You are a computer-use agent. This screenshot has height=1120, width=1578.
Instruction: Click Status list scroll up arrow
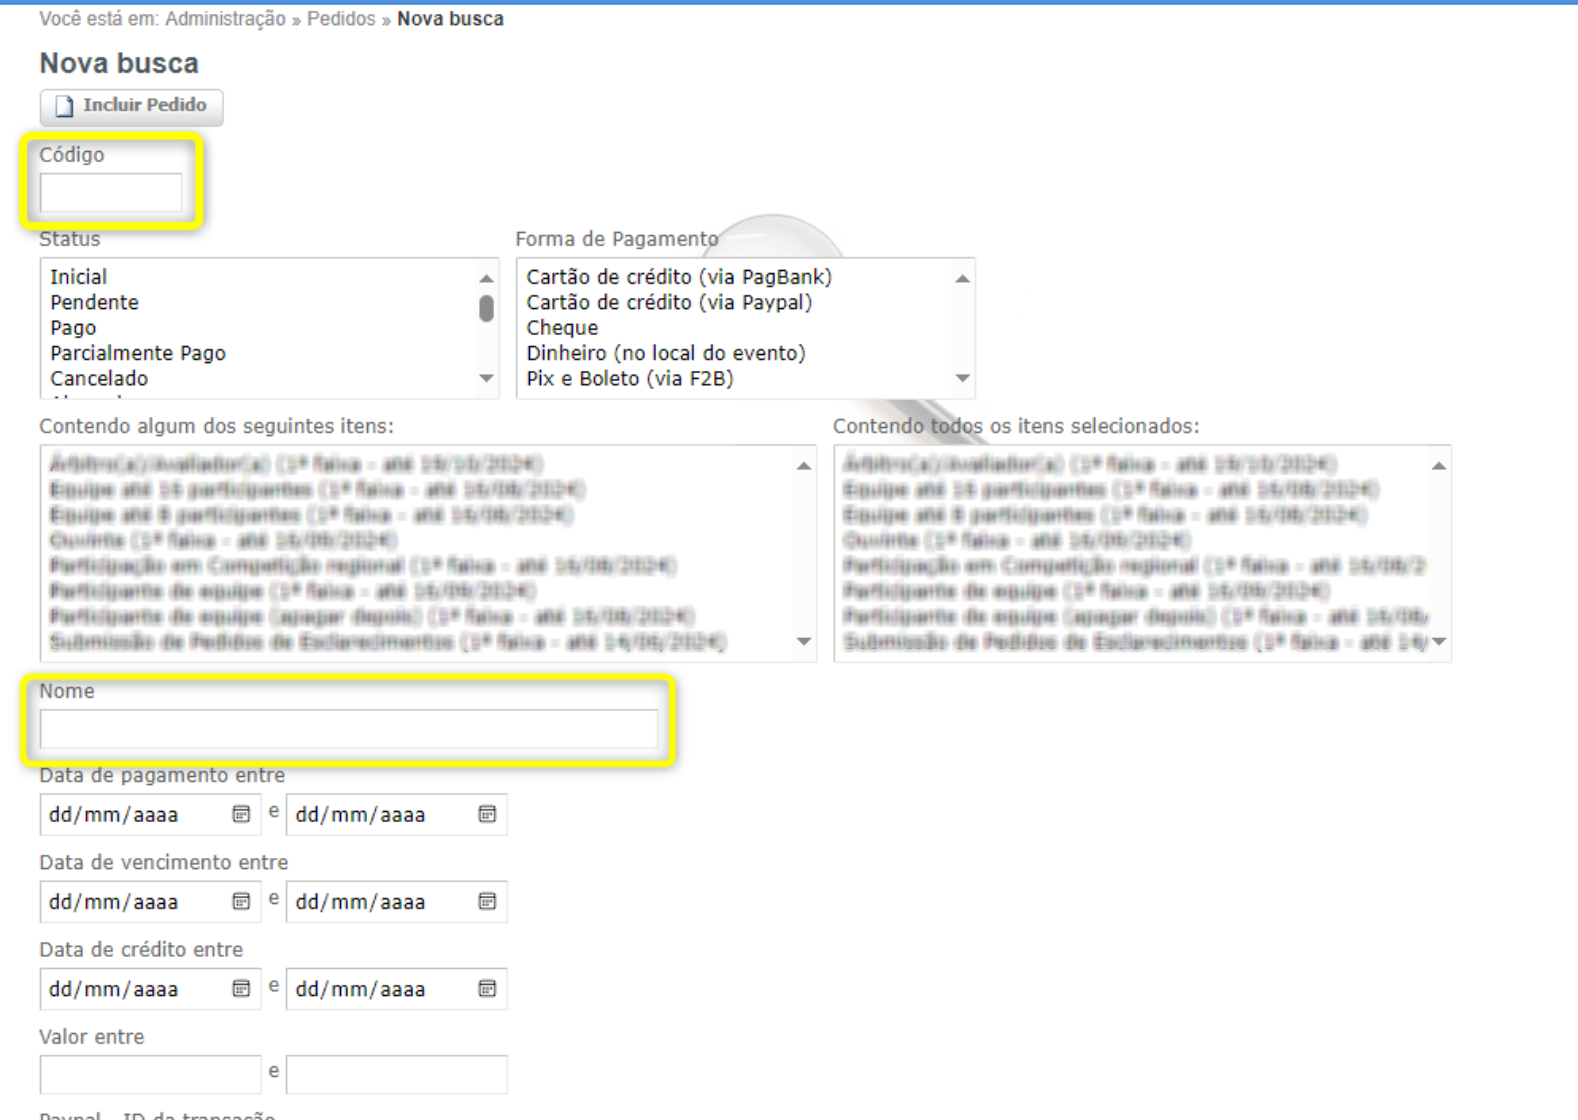tap(486, 278)
